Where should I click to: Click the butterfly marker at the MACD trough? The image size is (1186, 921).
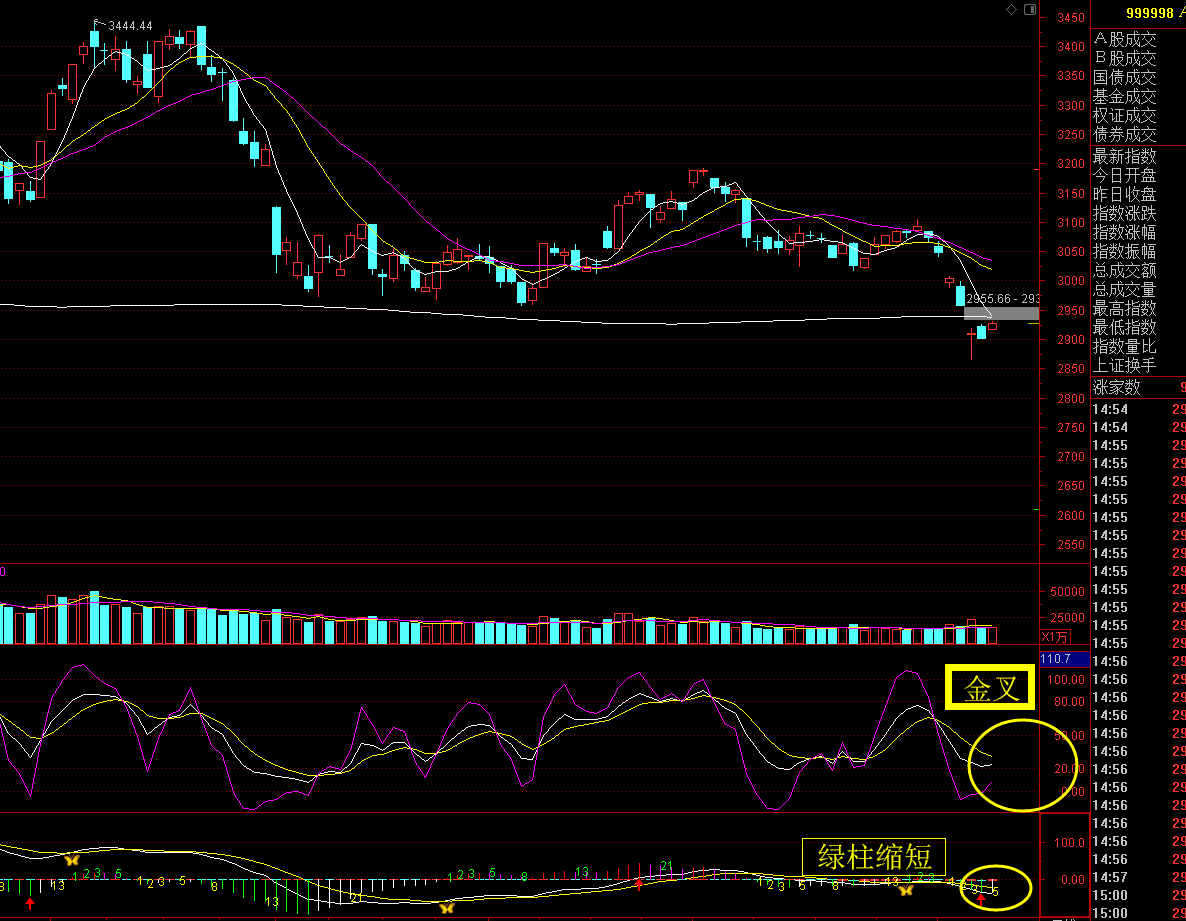[447, 907]
